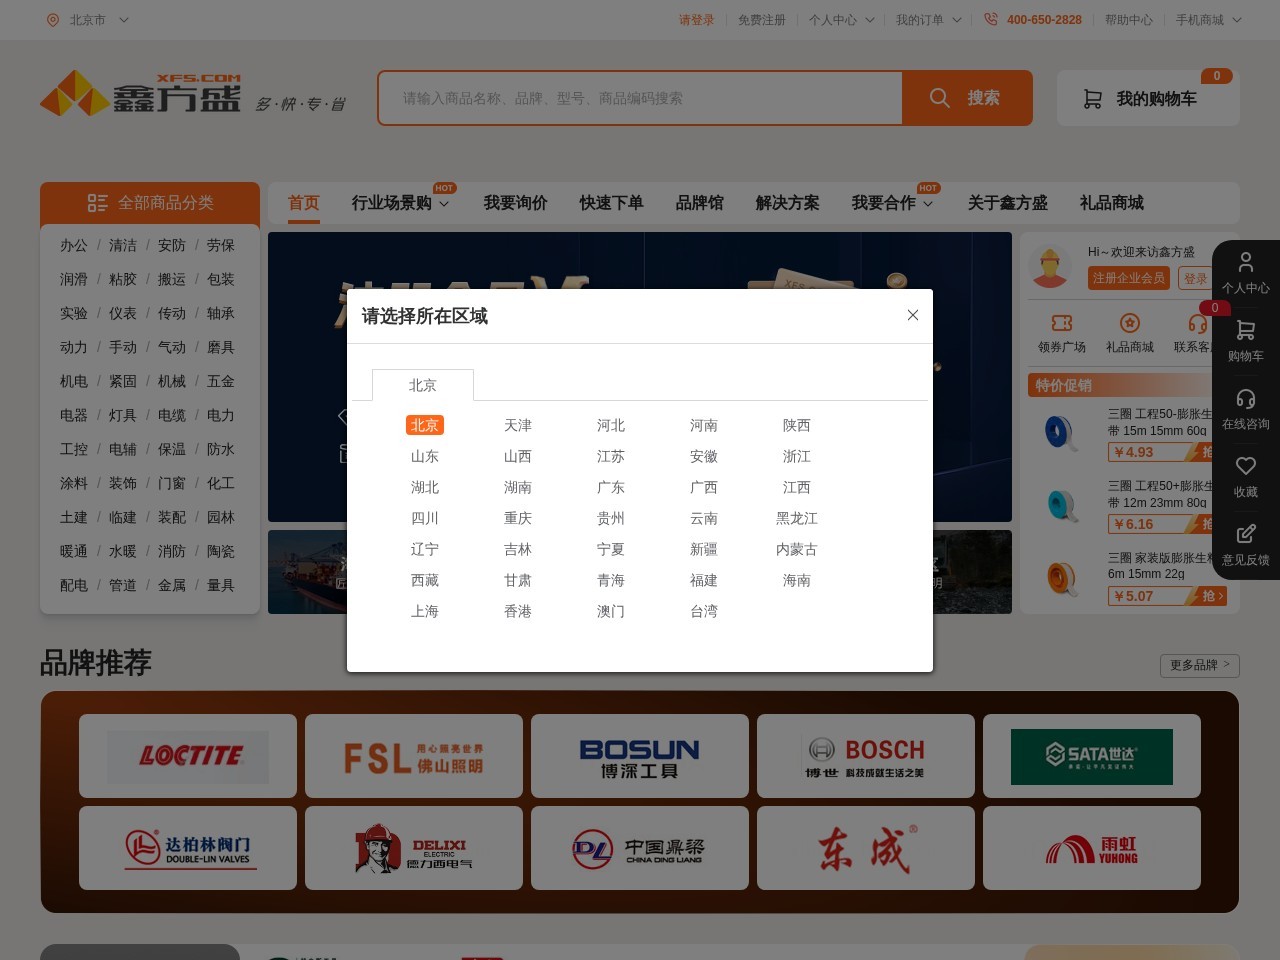Open 品牌馆 in the navigation bar
Screen dimensions: 1280x960
click(700, 203)
